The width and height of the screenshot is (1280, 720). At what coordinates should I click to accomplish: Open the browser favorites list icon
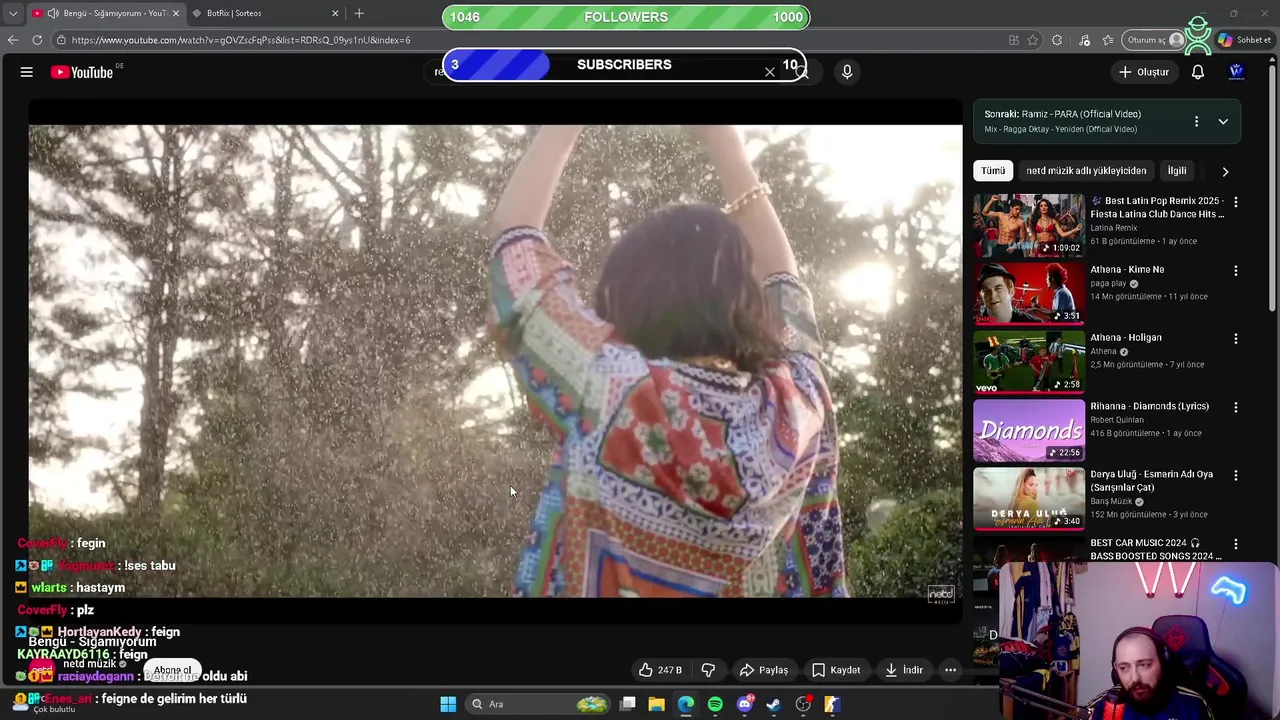[x=1108, y=40]
